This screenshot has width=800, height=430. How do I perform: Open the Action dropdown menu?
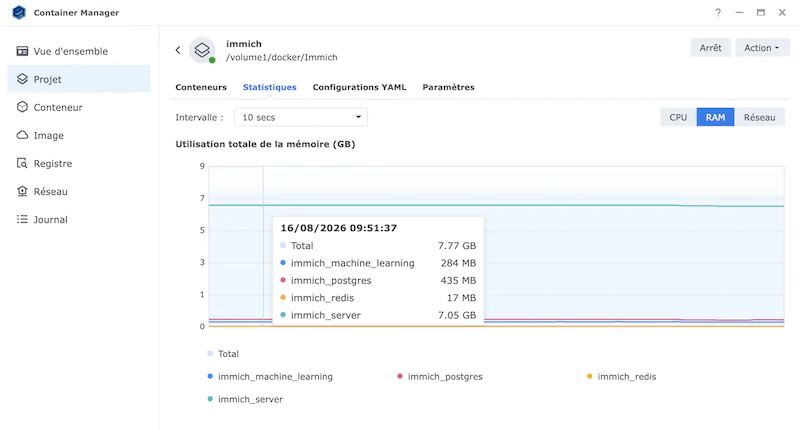tap(762, 48)
